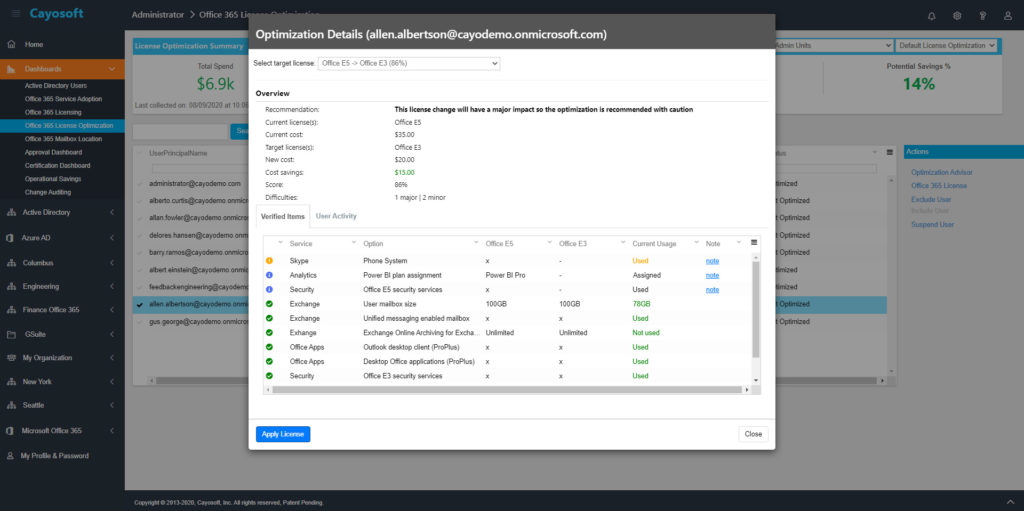The width and height of the screenshot is (1024, 511).
Task: Toggle checkmark for gus.george row
Action: [140, 321]
